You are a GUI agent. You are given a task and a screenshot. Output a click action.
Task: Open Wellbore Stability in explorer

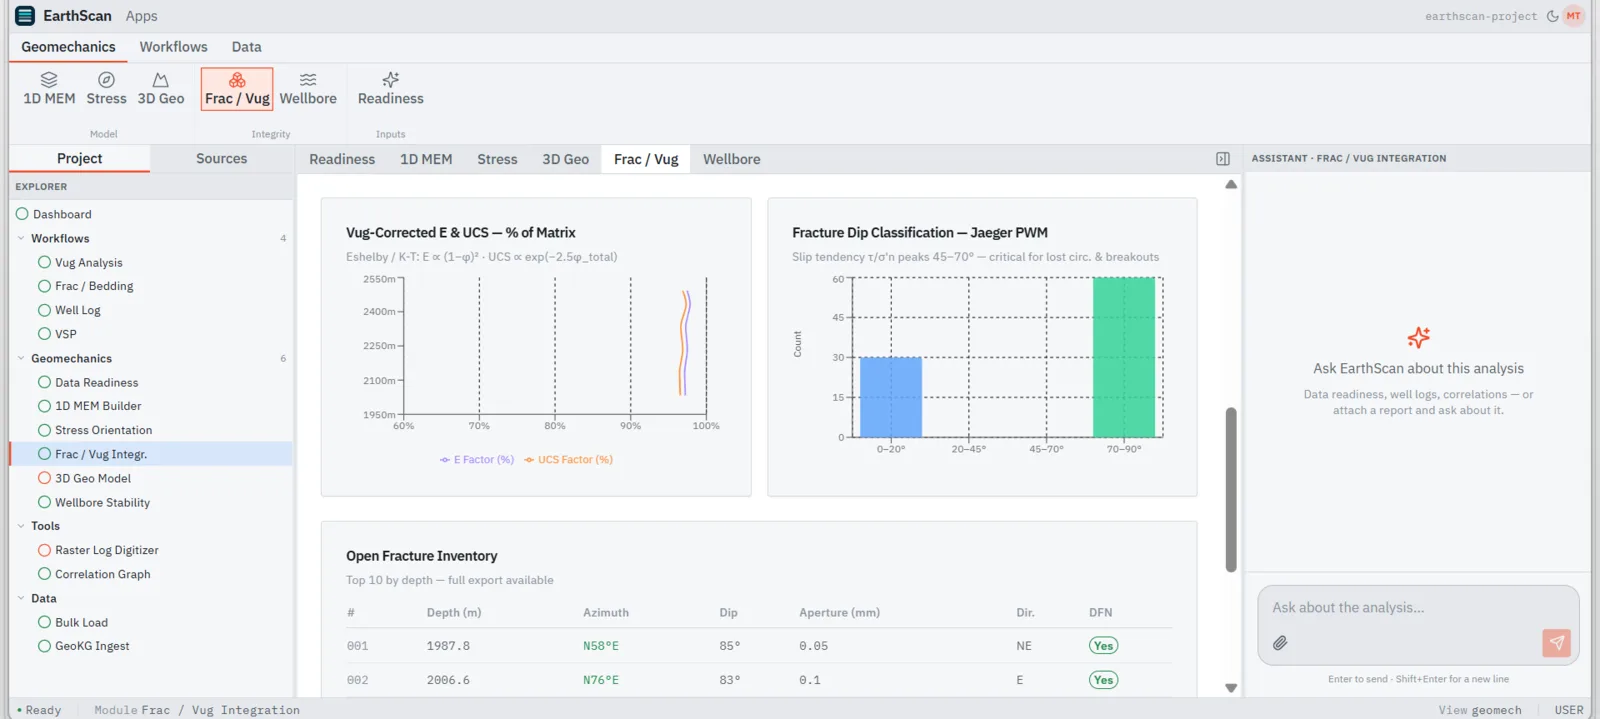pyautogui.click(x=102, y=503)
